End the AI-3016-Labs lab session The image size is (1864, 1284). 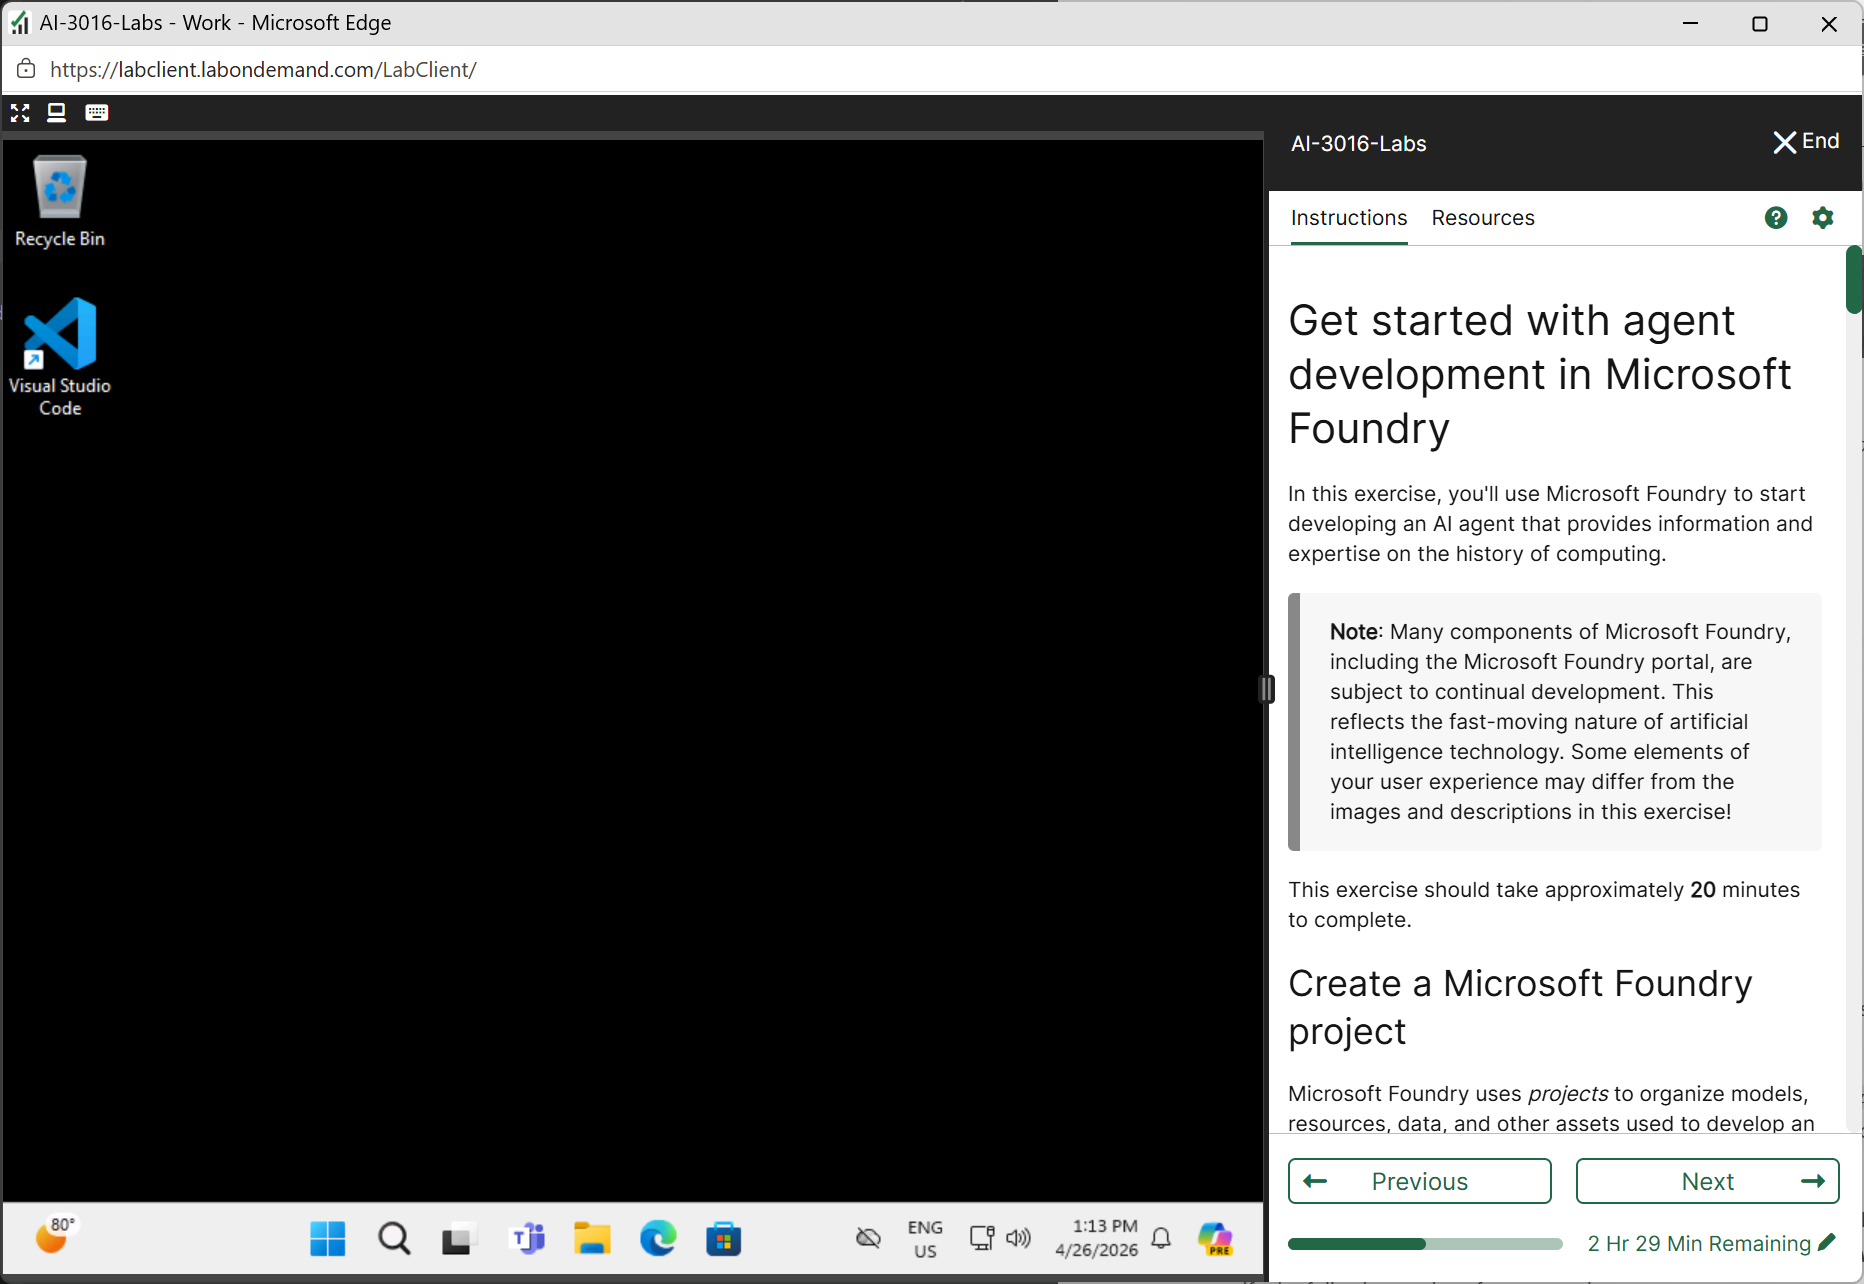click(x=1806, y=142)
